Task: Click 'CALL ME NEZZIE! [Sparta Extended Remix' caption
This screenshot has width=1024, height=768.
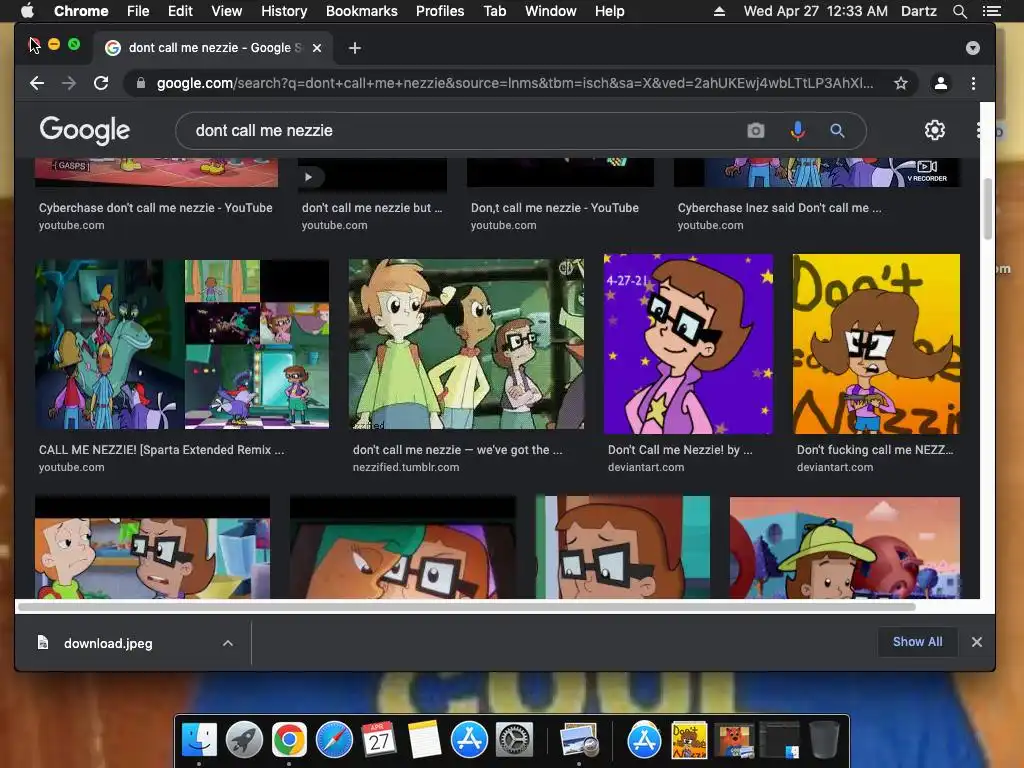Action: click(161, 449)
